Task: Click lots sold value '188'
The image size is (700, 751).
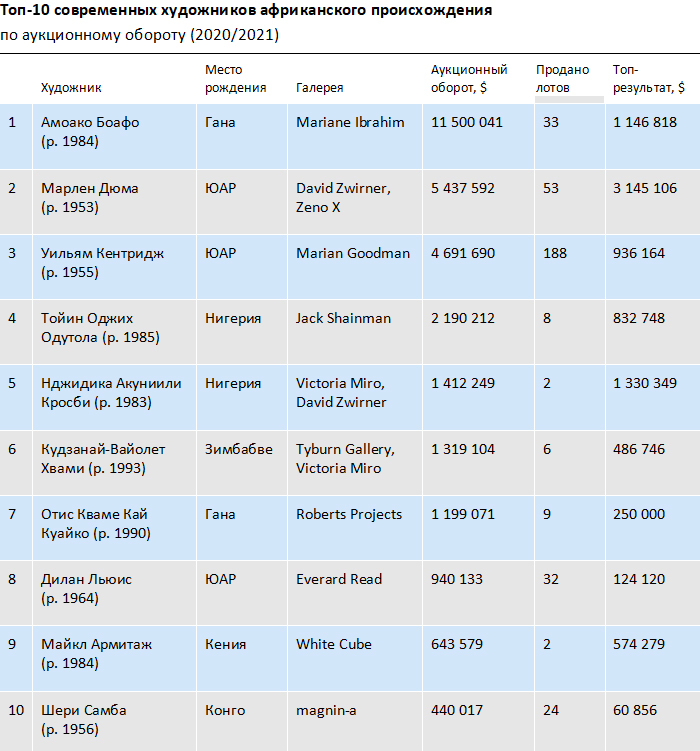Action: (555, 253)
